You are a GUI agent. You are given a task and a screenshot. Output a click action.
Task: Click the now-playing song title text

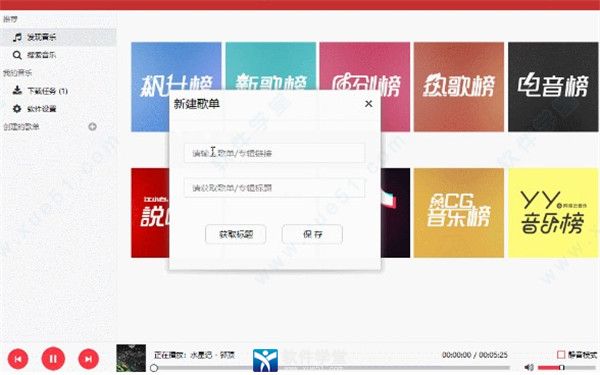tap(194, 355)
